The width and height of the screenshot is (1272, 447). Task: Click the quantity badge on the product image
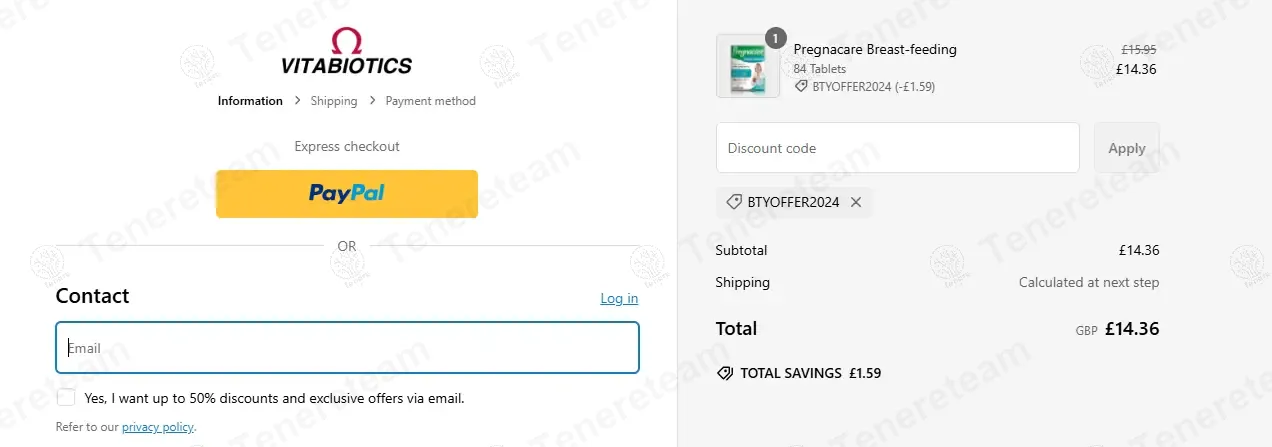click(x=776, y=39)
